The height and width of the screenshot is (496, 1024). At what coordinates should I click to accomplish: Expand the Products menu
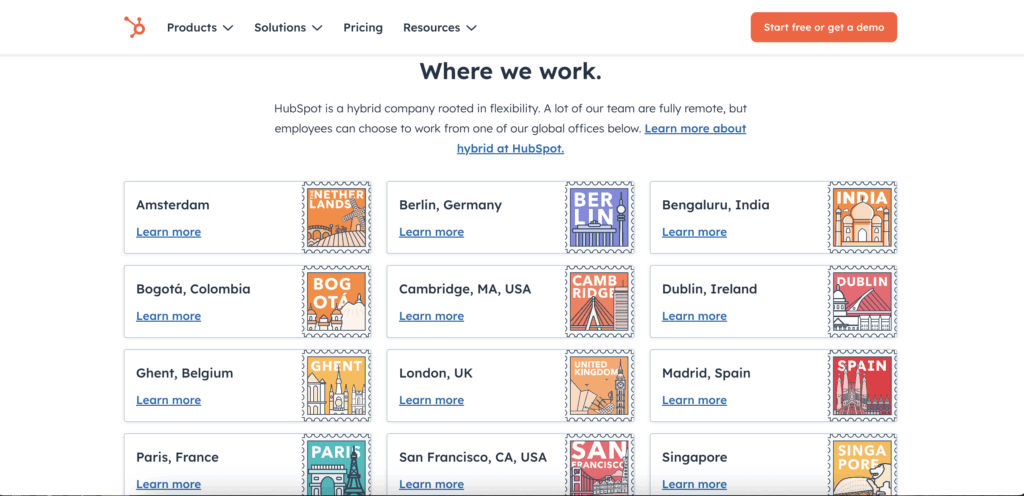[x=200, y=27]
